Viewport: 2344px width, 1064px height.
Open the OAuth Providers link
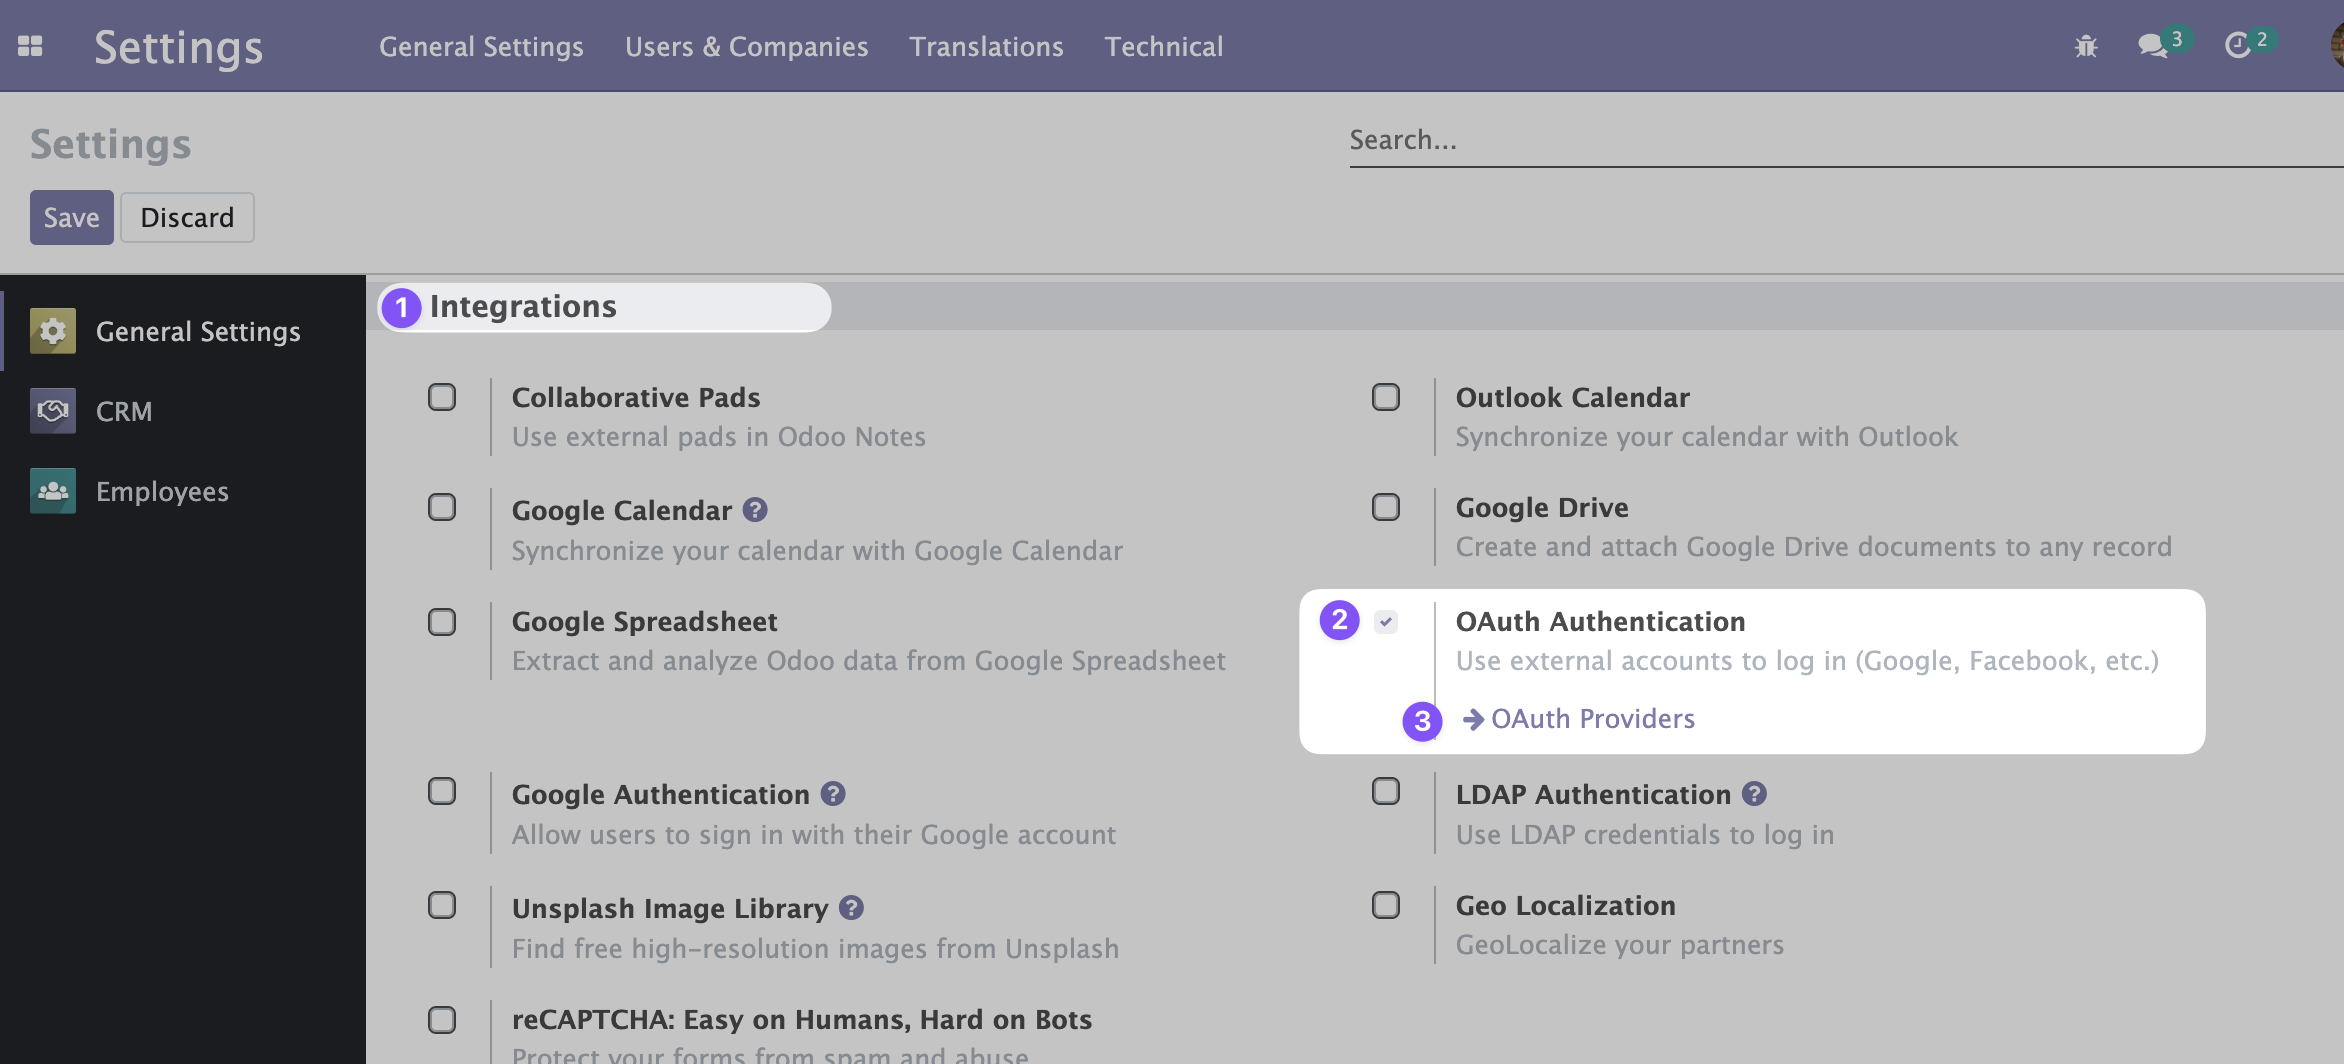(x=1592, y=719)
